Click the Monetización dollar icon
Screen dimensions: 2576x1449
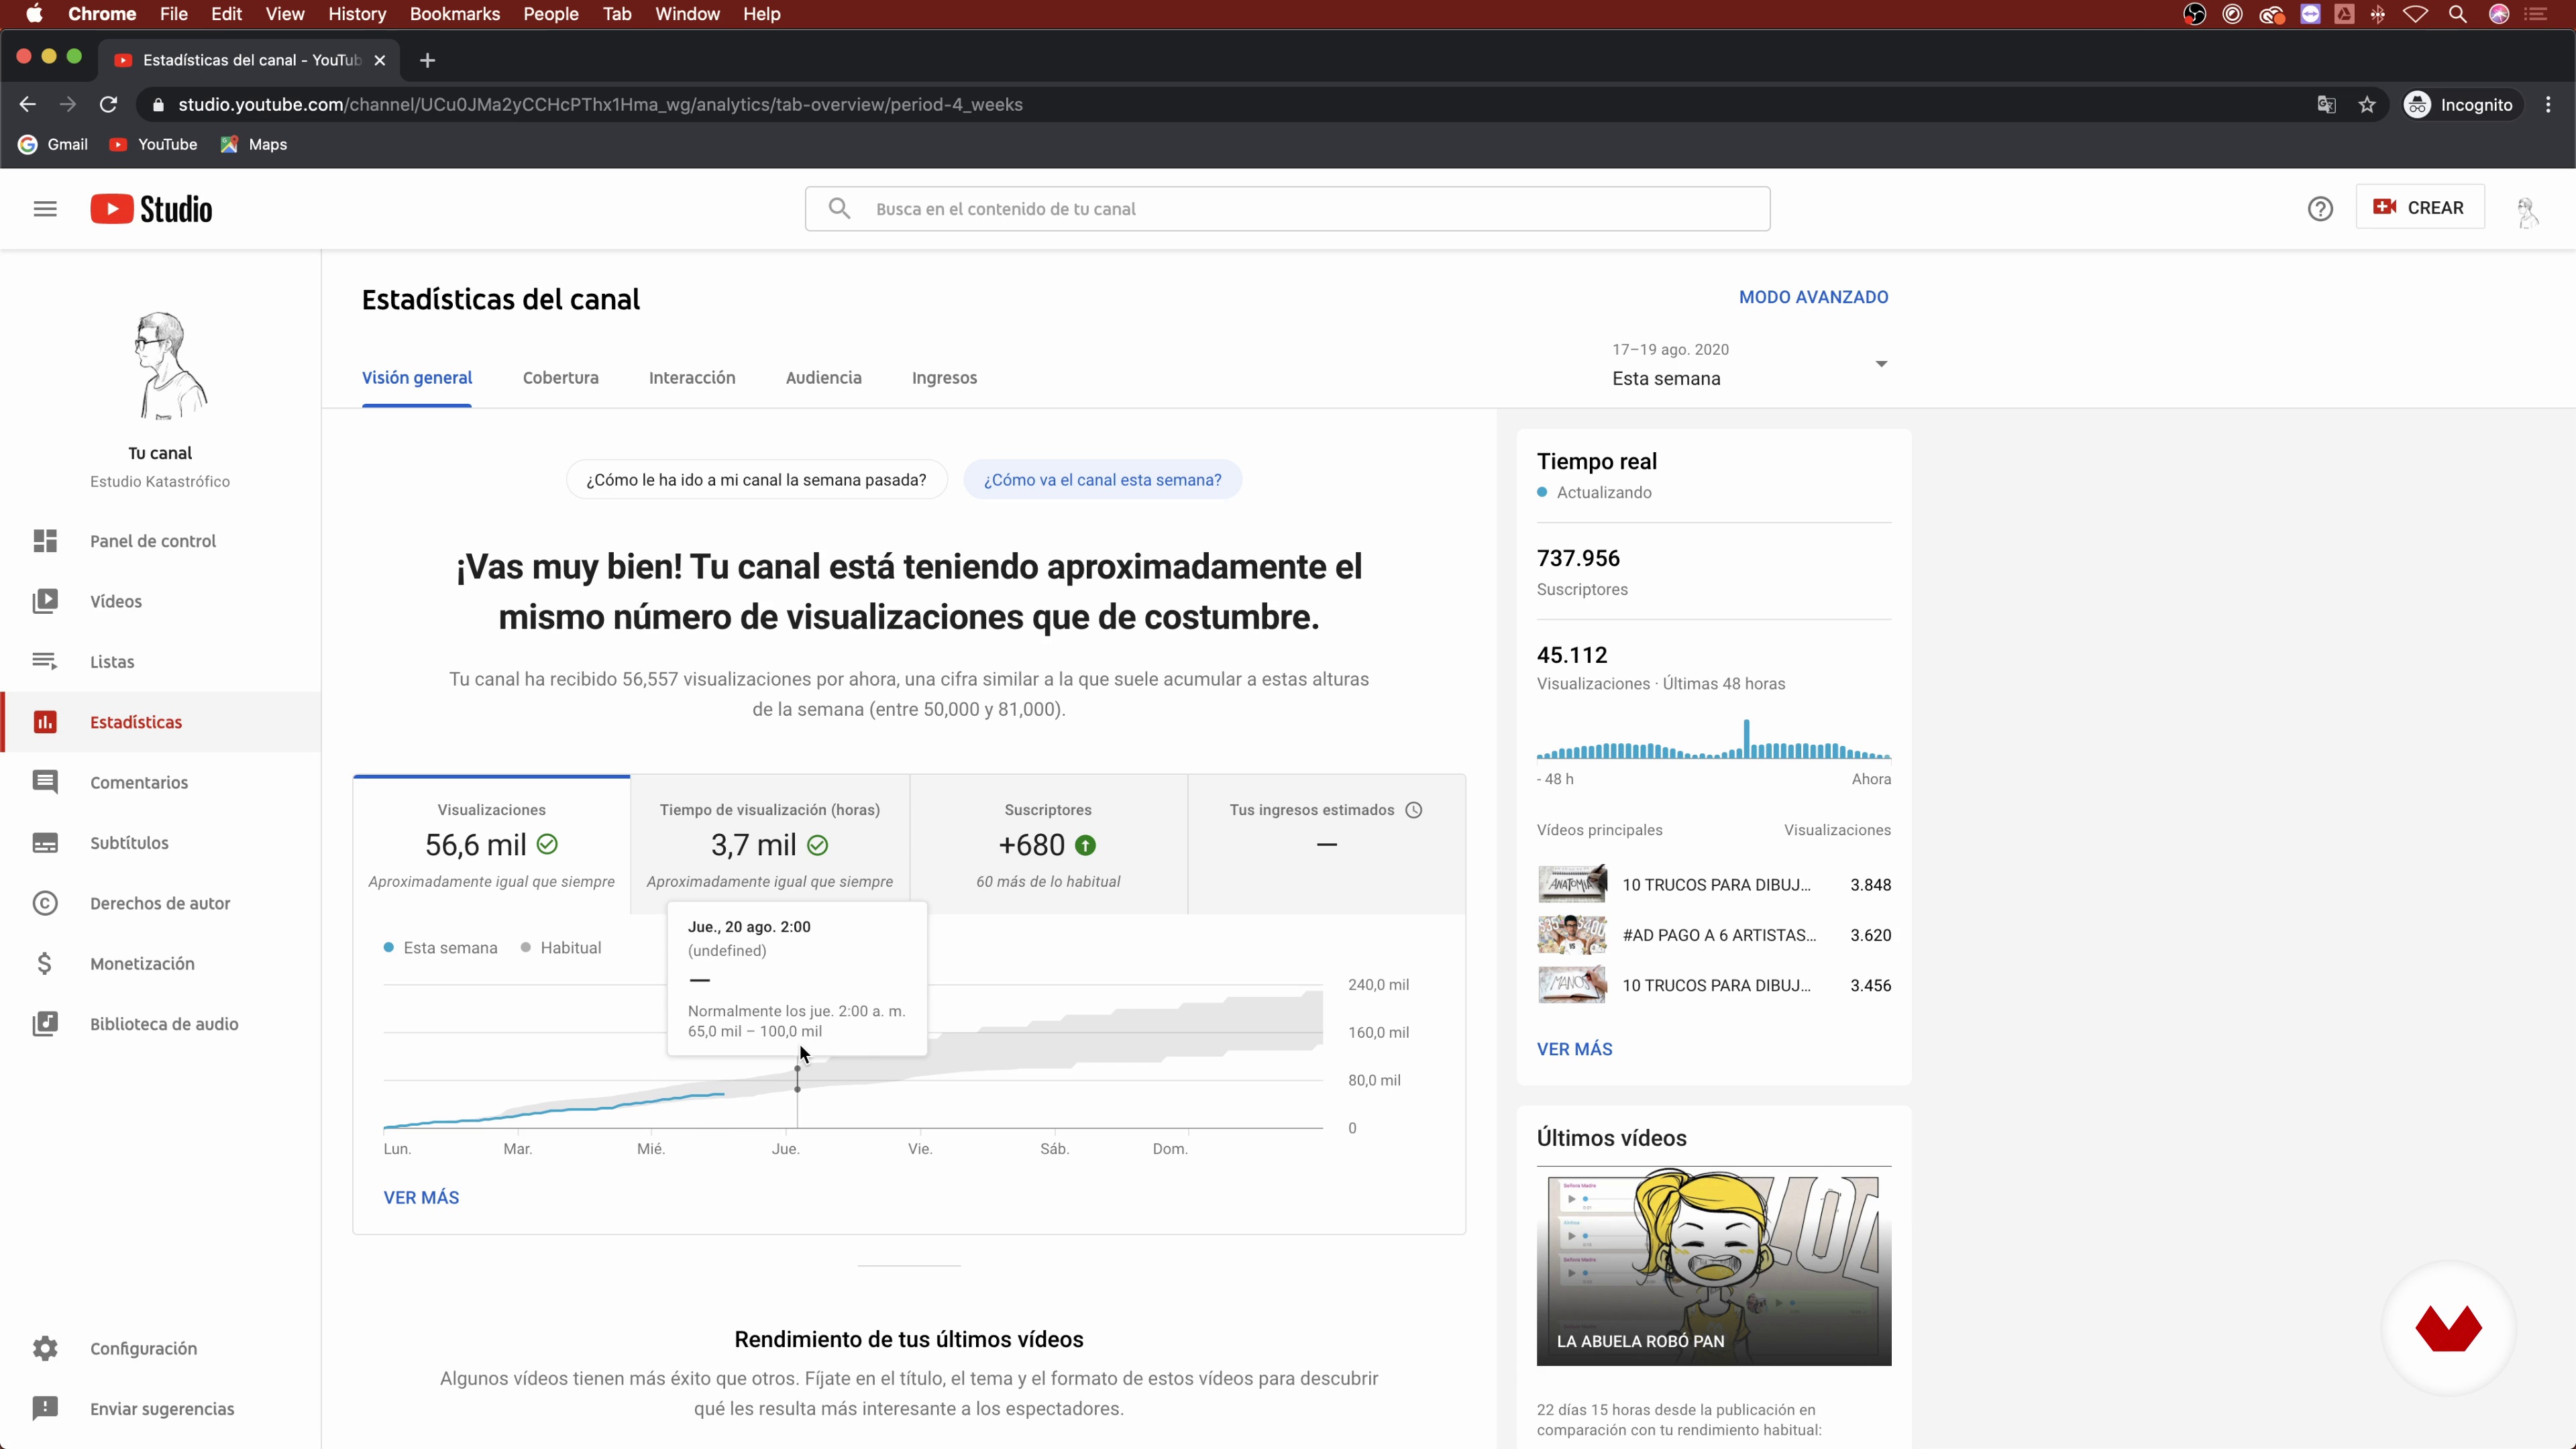click(45, 963)
